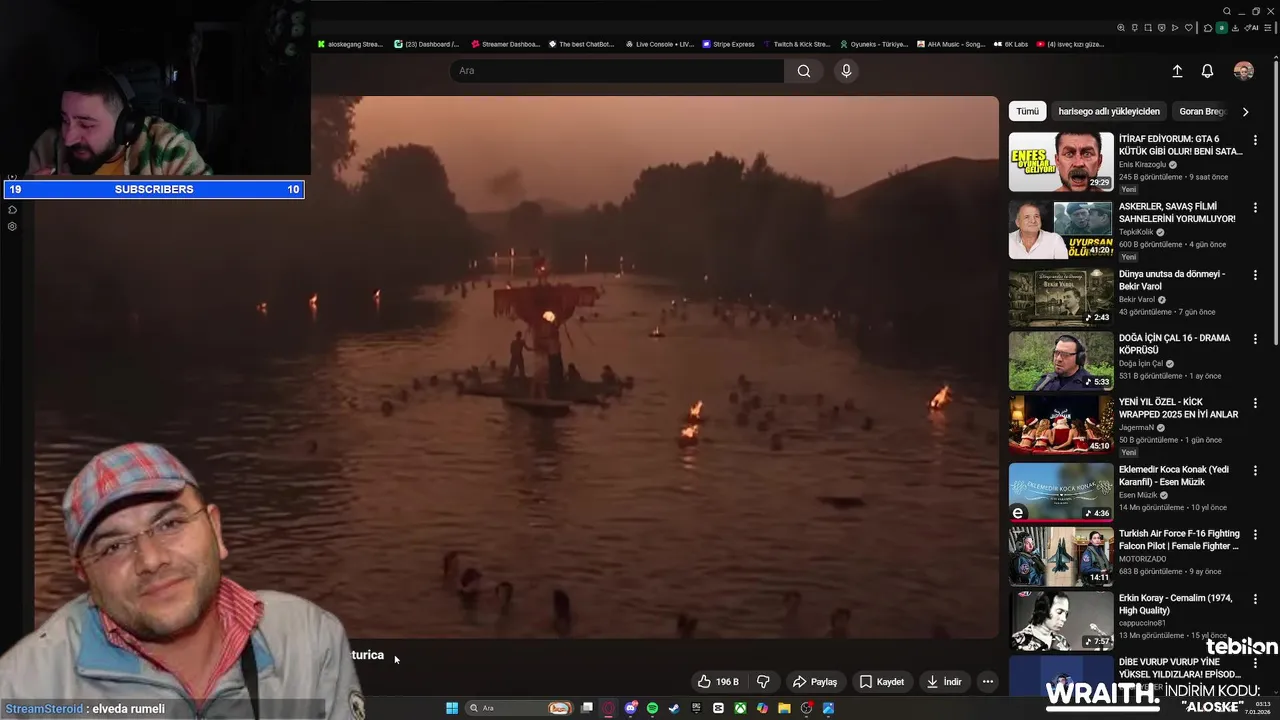
Task: Open options menu for ITIRAF EDIYORUM GTA 6 video
Action: [1255, 140]
